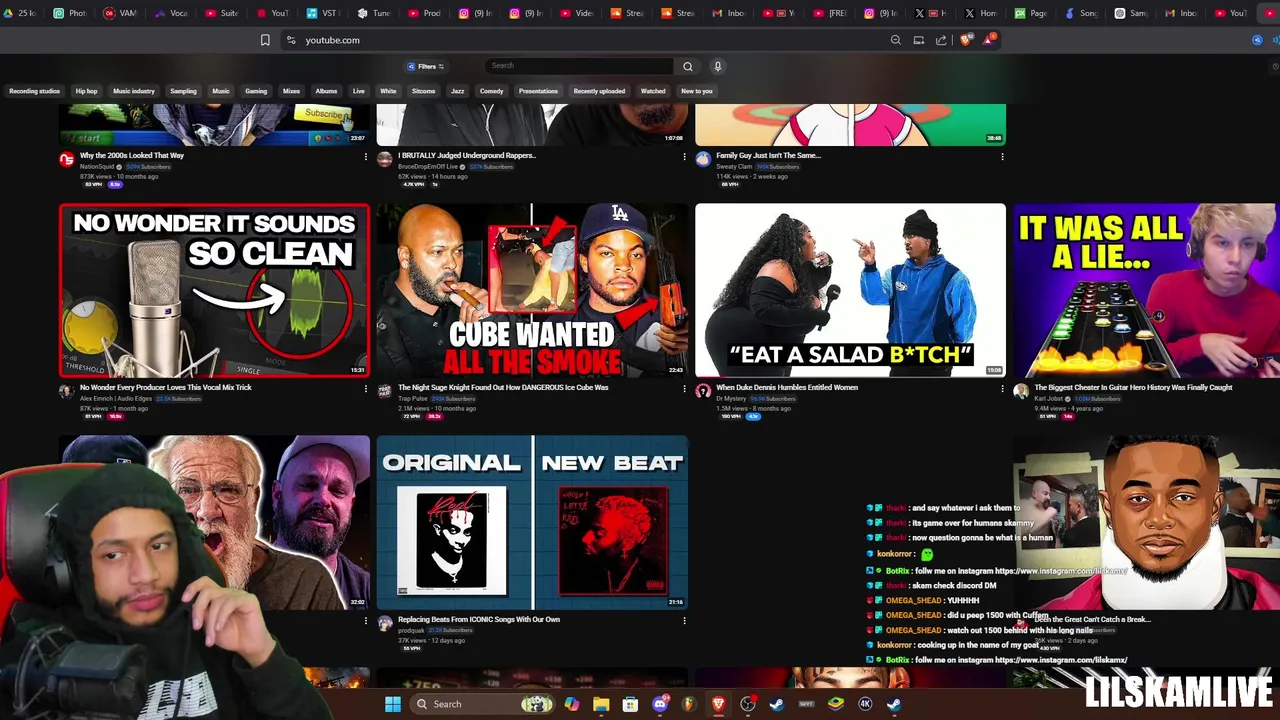Image resolution: width=1280 pixels, height=720 pixels.
Task: Click the zoom magnifier icon in the address bar
Action: 895,40
